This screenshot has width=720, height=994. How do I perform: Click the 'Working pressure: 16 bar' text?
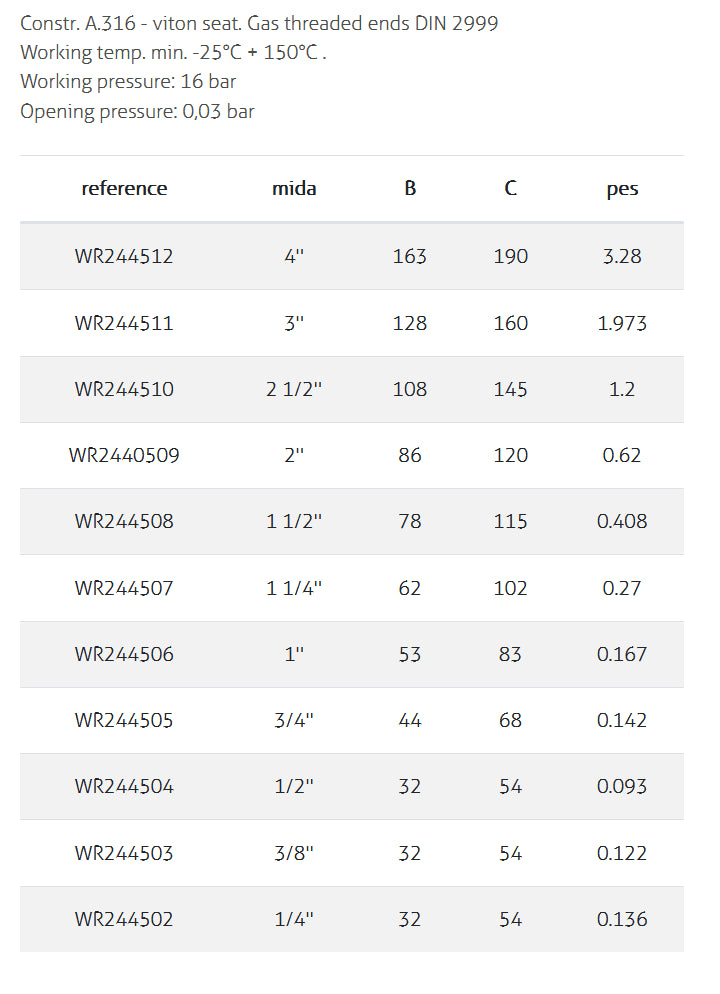tap(128, 81)
